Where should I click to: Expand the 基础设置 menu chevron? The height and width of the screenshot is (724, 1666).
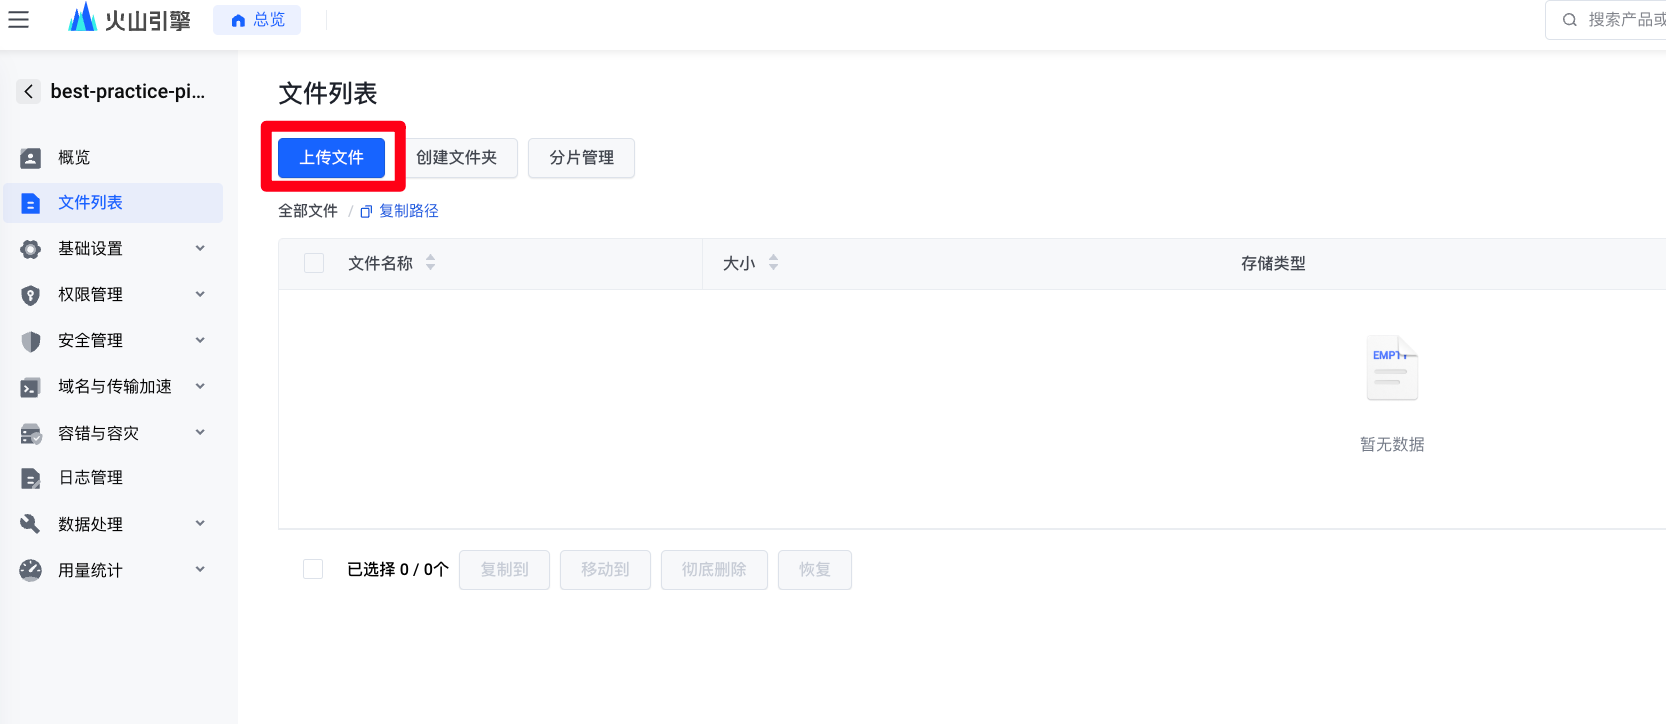[x=200, y=248]
